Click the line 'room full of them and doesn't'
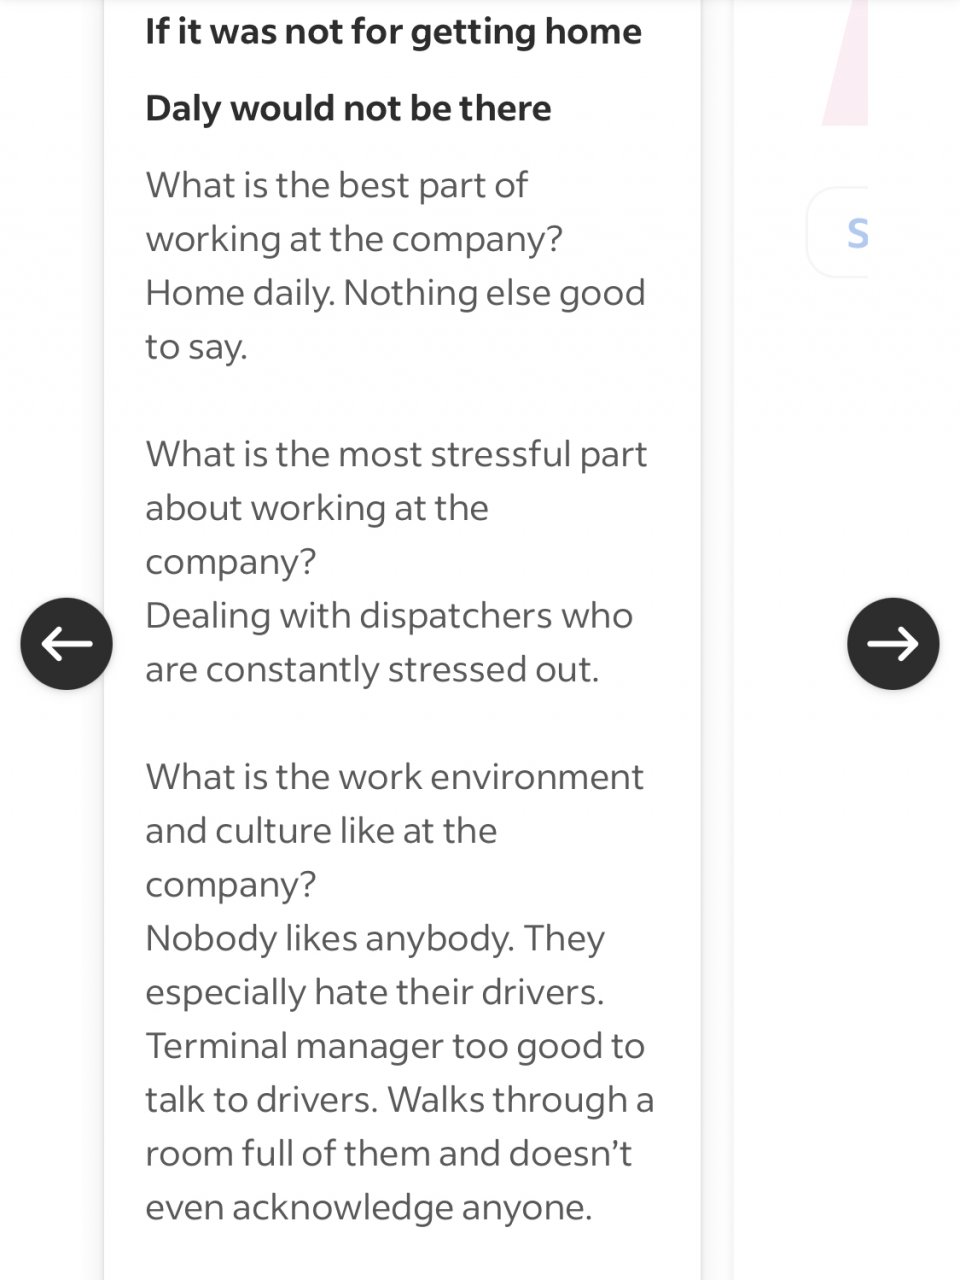Image resolution: width=960 pixels, height=1280 pixels. pyautogui.click(x=388, y=1154)
